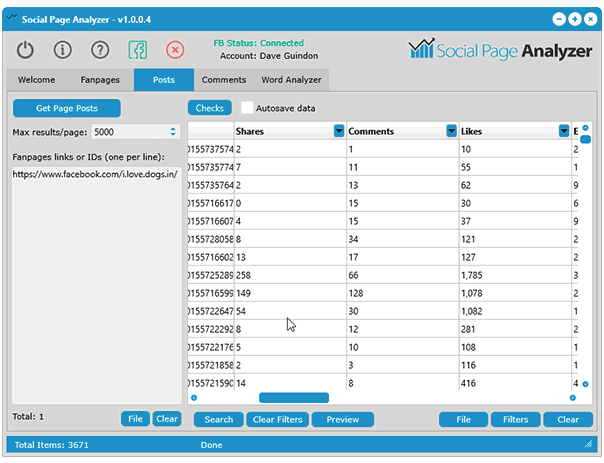Click the Total Items: 3671 status text
The image size is (604, 463).
click(51, 445)
